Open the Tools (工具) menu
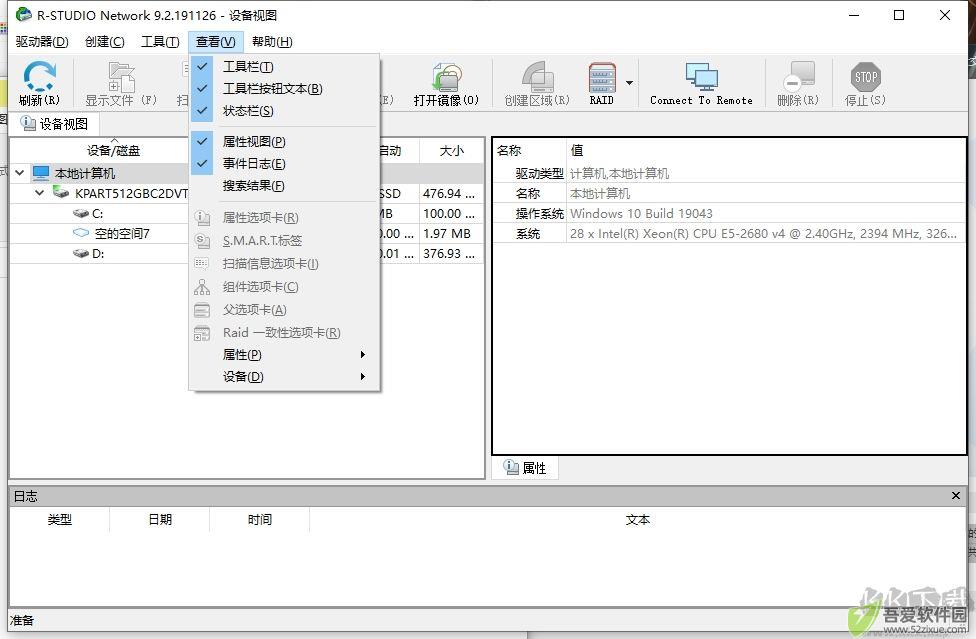This screenshot has width=976, height=639. 160,42
